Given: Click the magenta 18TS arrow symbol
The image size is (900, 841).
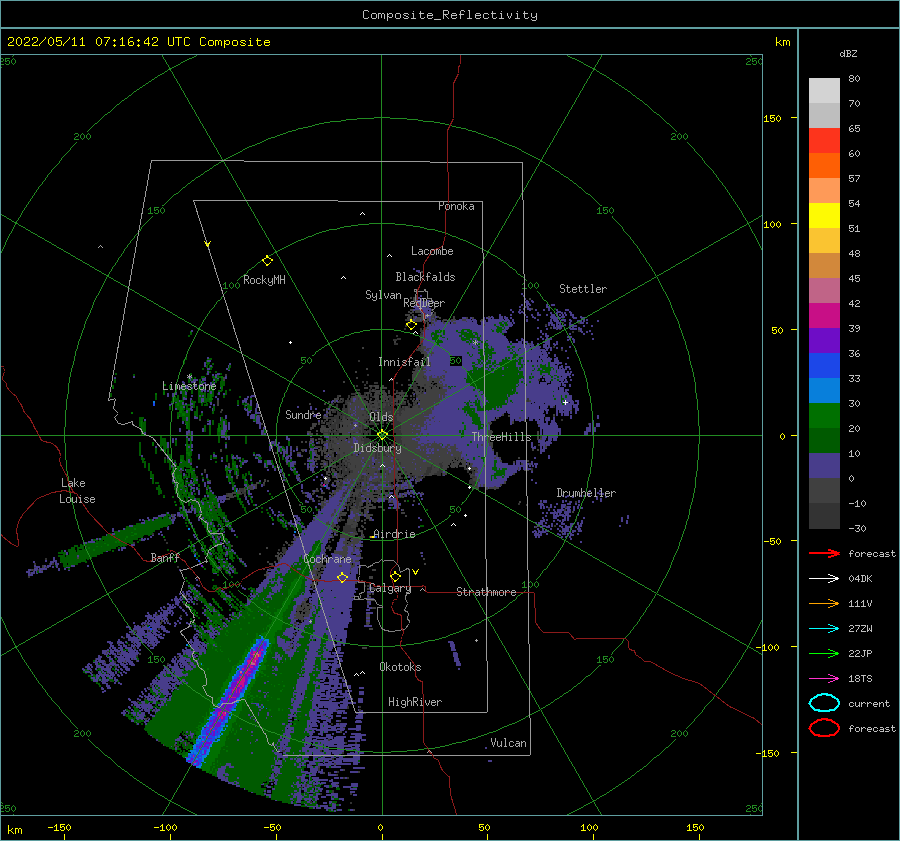Looking at the screenshot, I should [x=824, y=679].
